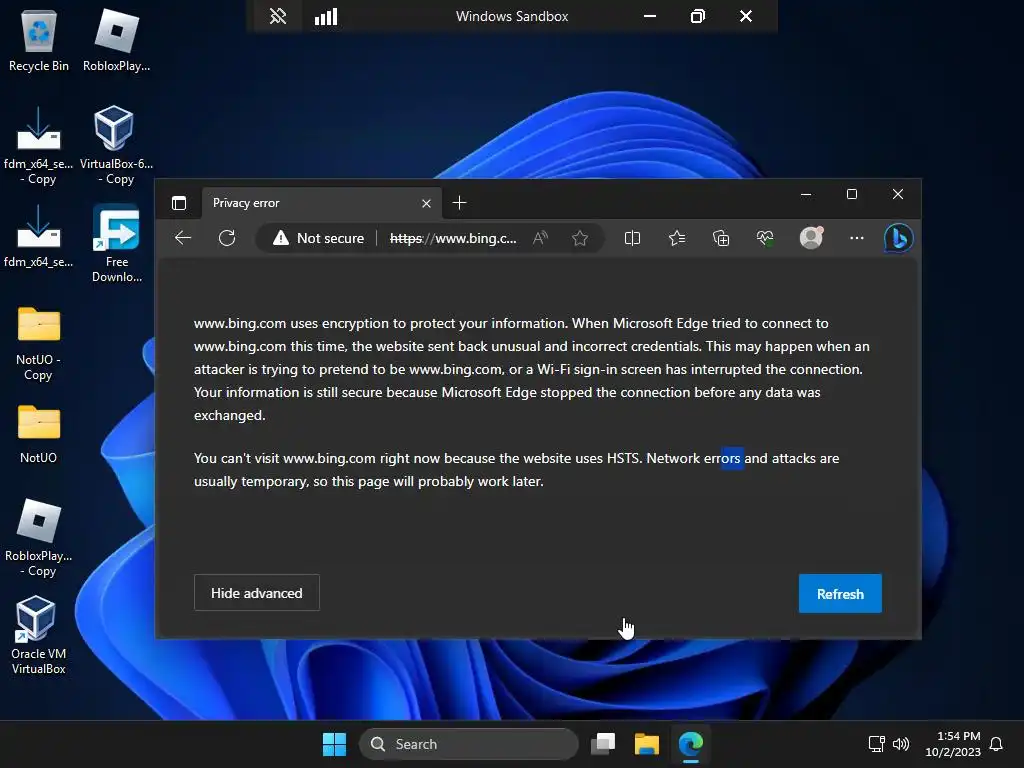Click the bing URL in address bar
Screen dimensions: 1024x768
(x=453, y=238)
